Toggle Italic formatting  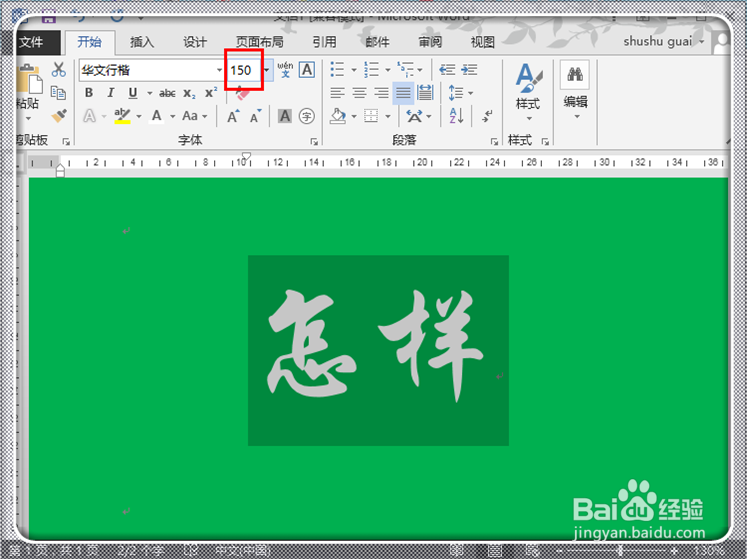point(111,93)
